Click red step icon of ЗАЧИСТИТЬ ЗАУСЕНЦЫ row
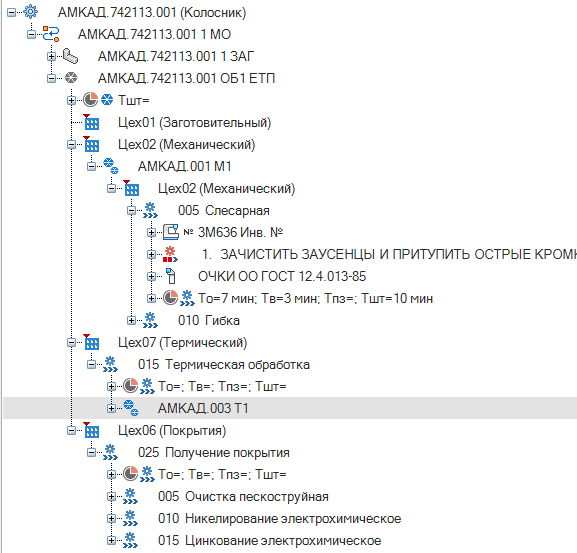Viewport: 577px width, 553px height. click(x=170, y=254)
